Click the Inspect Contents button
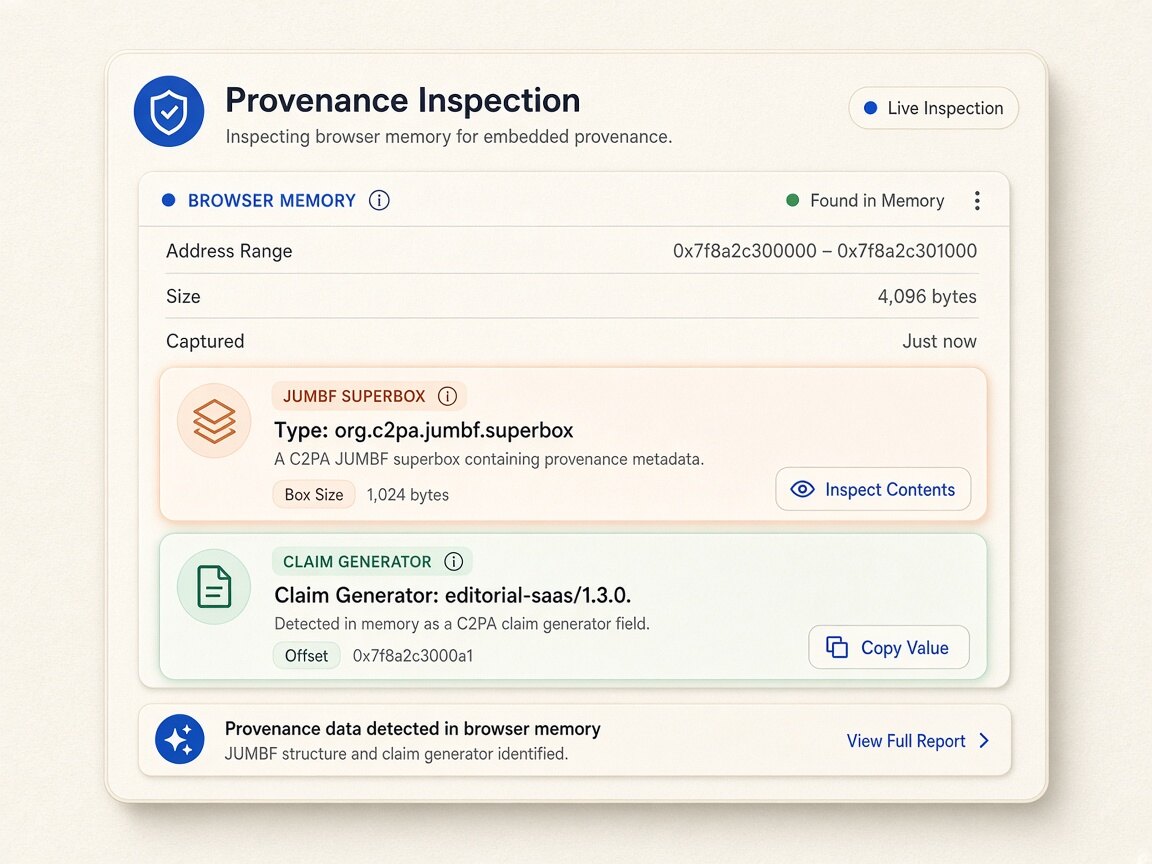The image size is (1152, 864). click(x=873, y=489)
